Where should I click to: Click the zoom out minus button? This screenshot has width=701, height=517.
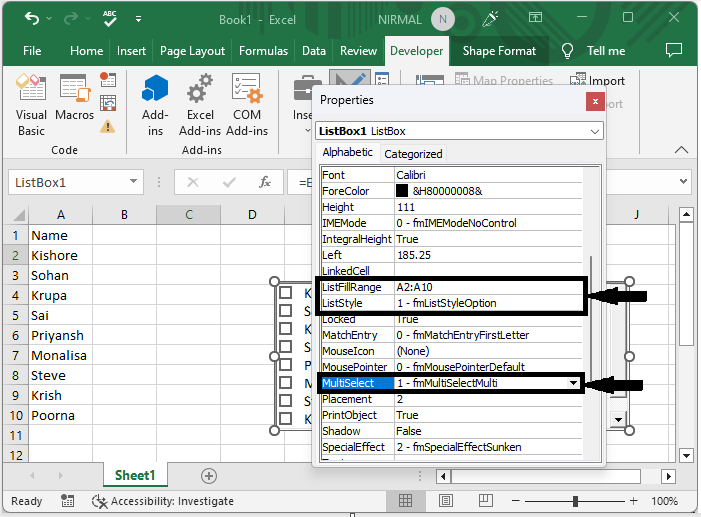tap(515, 501)
